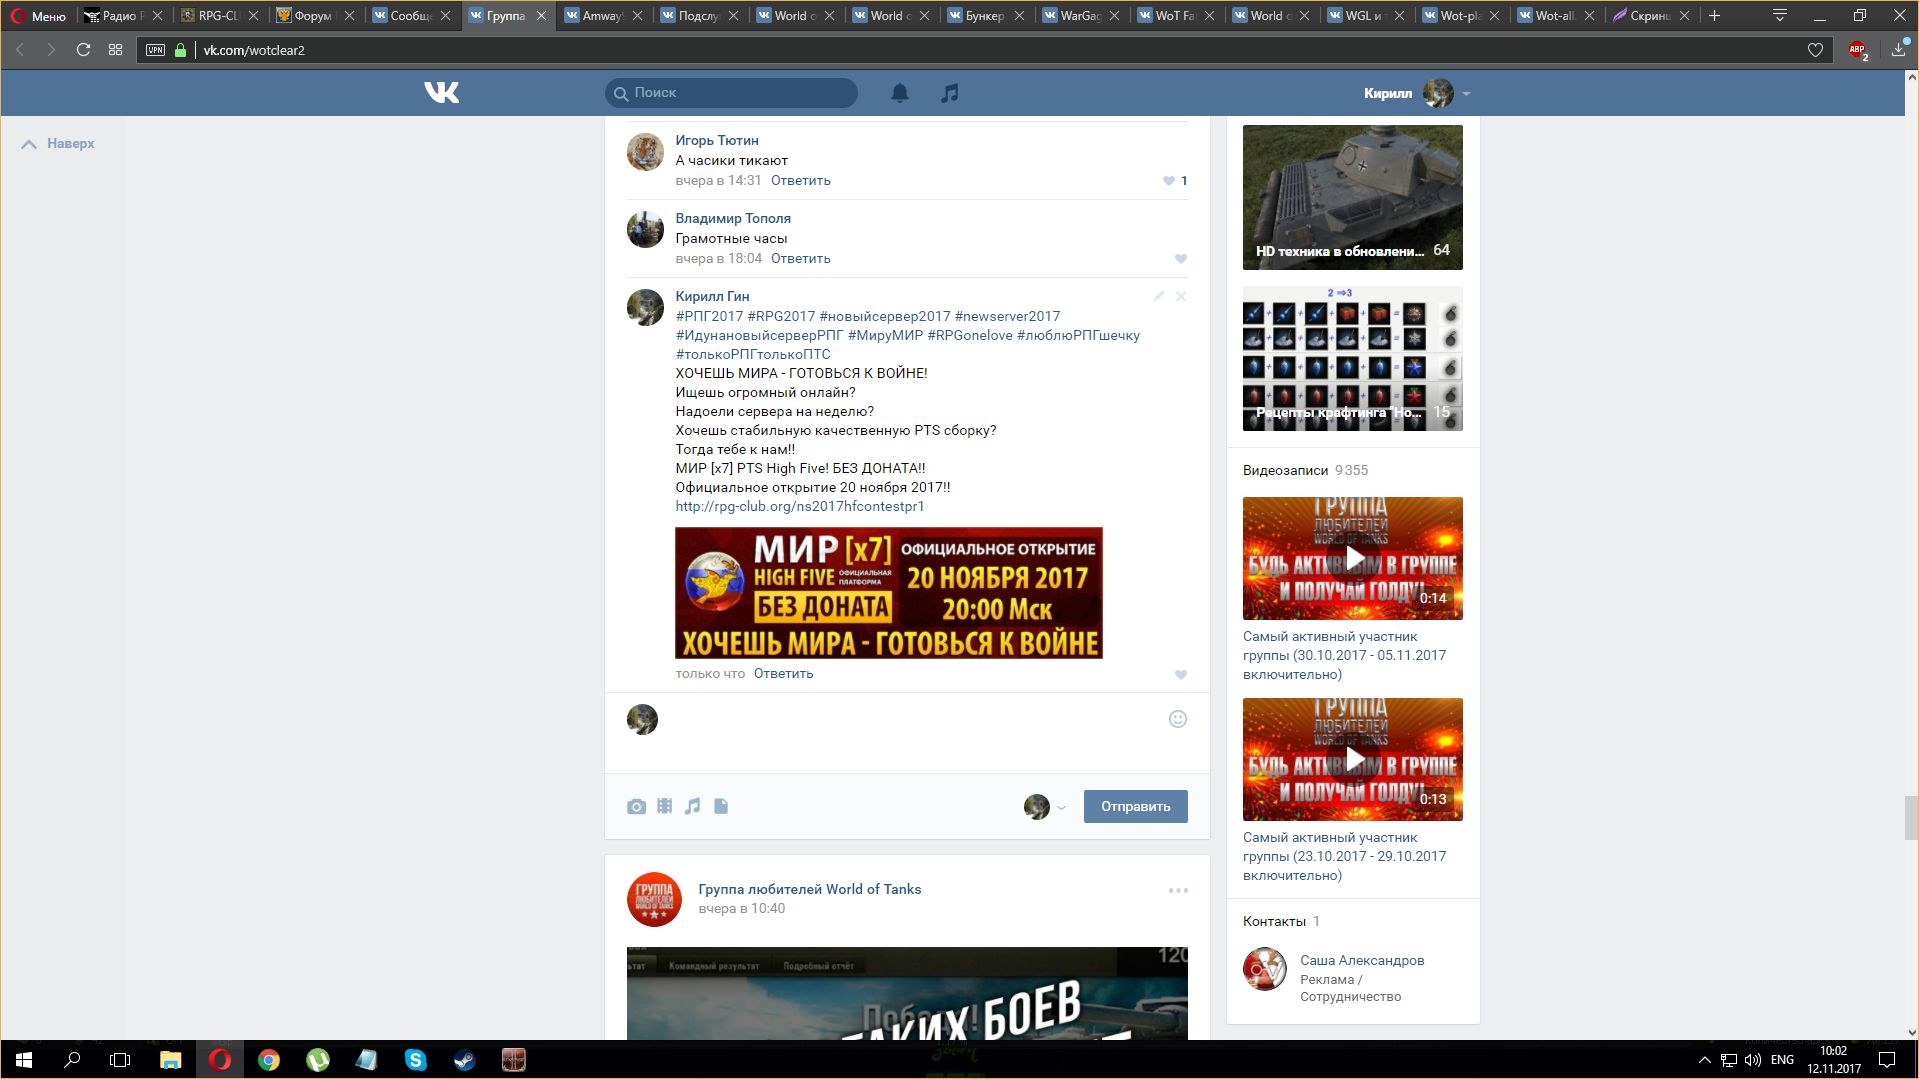Reload the page
Image resolution: width=1919 pixels, height=1079 pixels.
[83, 50]
